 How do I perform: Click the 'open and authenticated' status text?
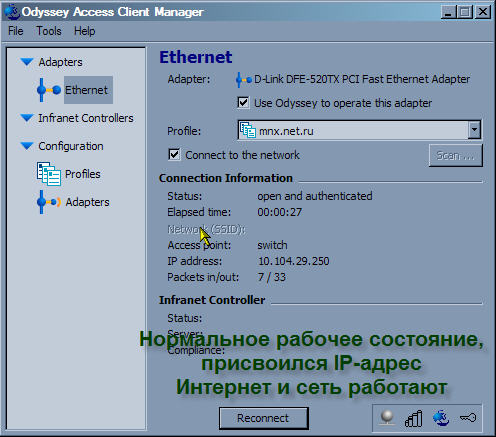click(x=315, y=196)
